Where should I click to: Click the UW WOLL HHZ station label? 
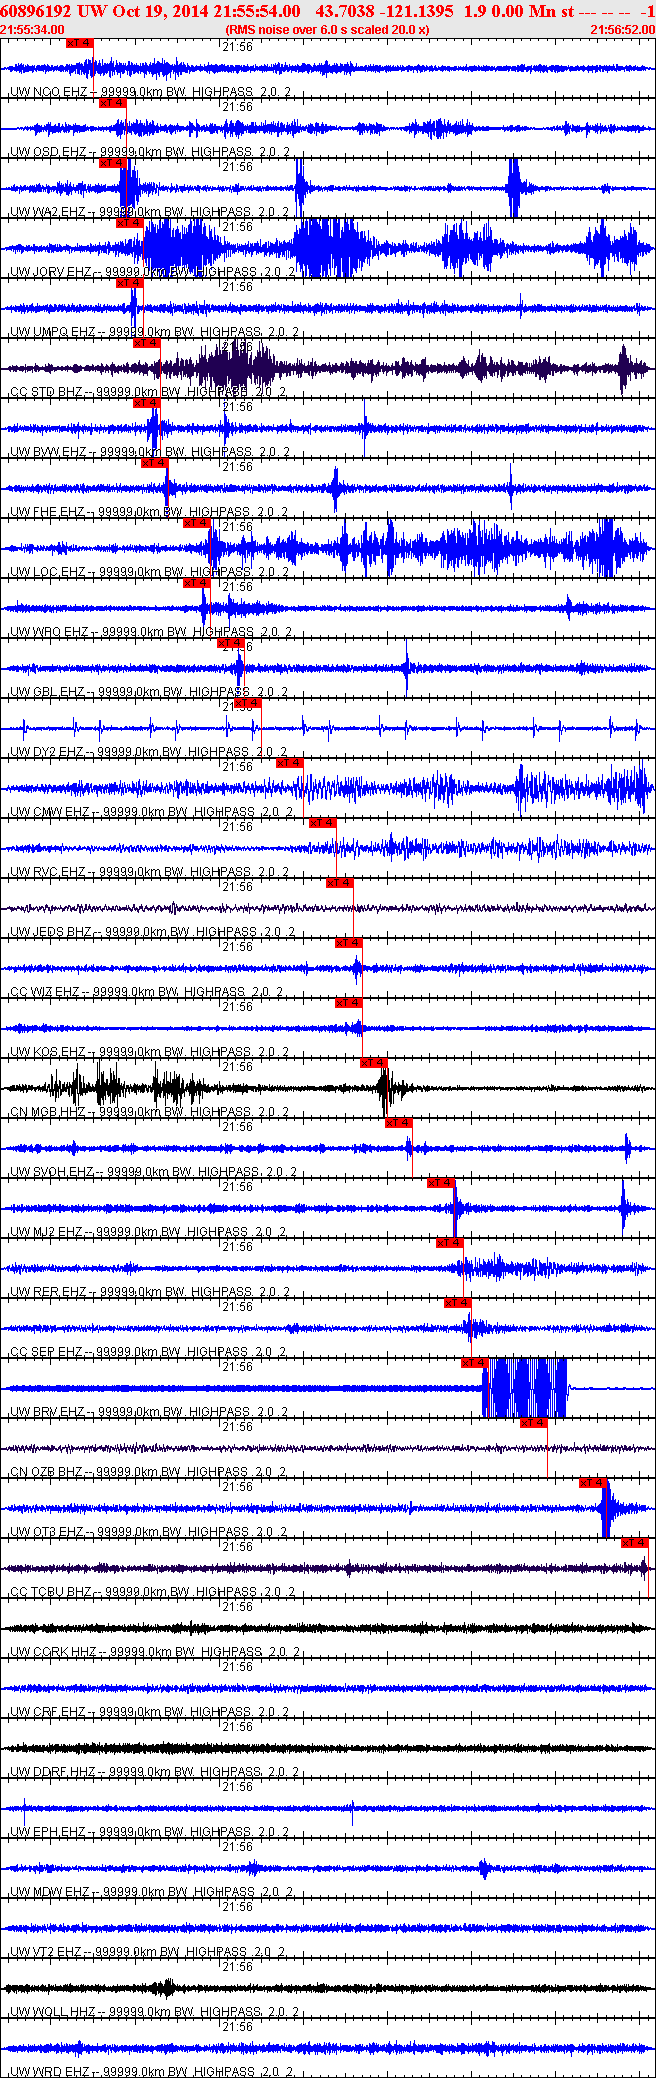[53, 2012]
